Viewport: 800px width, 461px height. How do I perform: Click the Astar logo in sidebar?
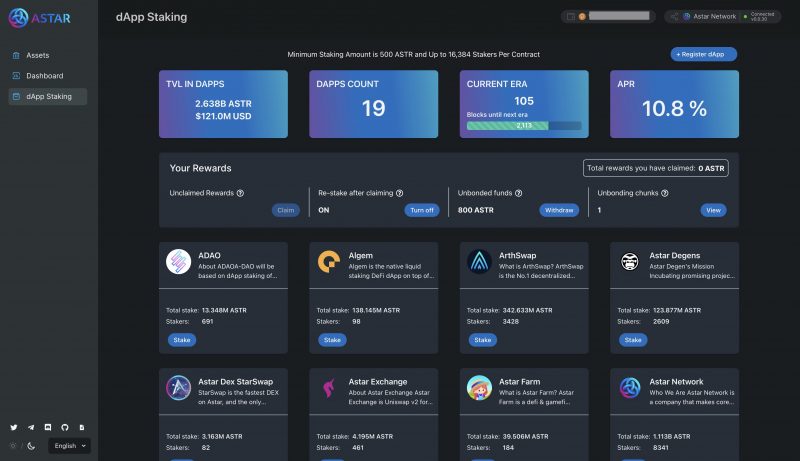[x=39, y=18]
